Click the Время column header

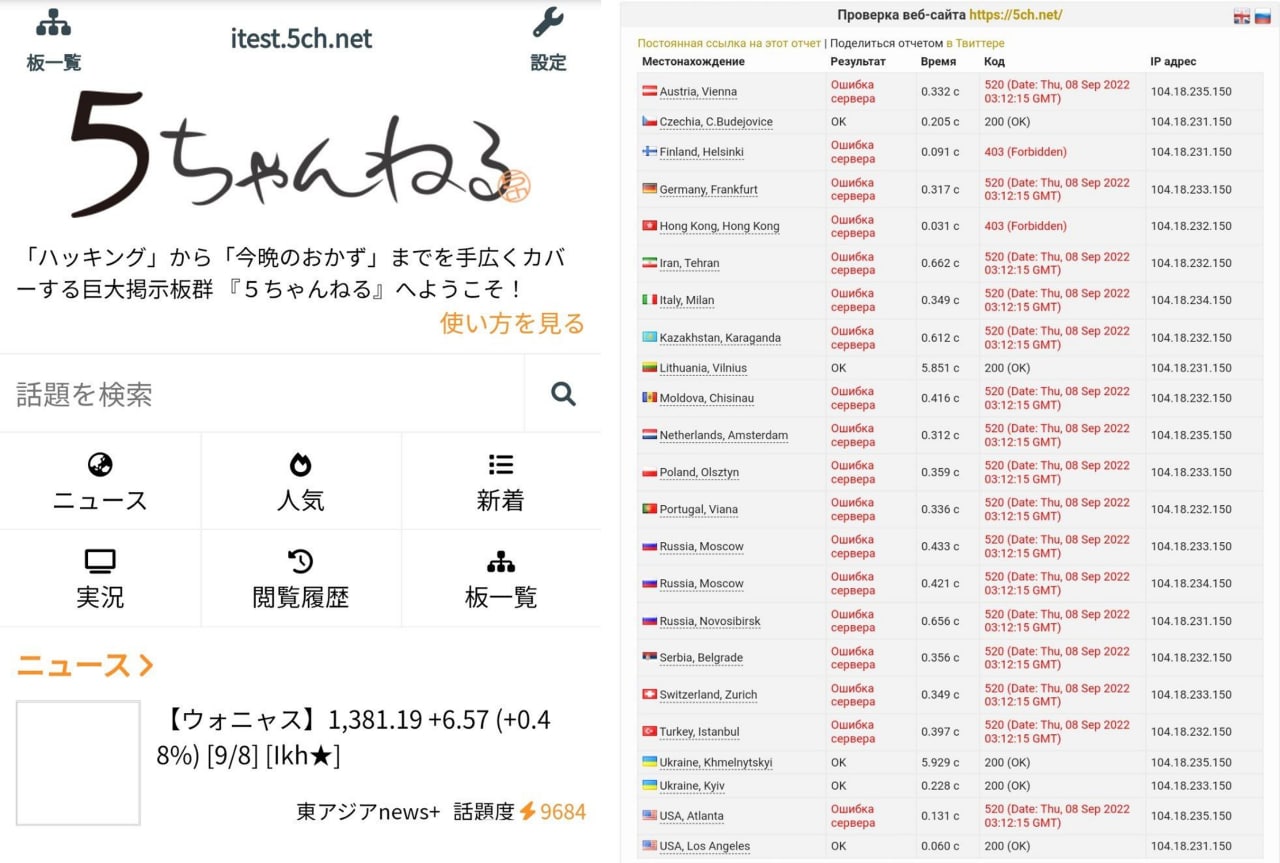point(938,62)
